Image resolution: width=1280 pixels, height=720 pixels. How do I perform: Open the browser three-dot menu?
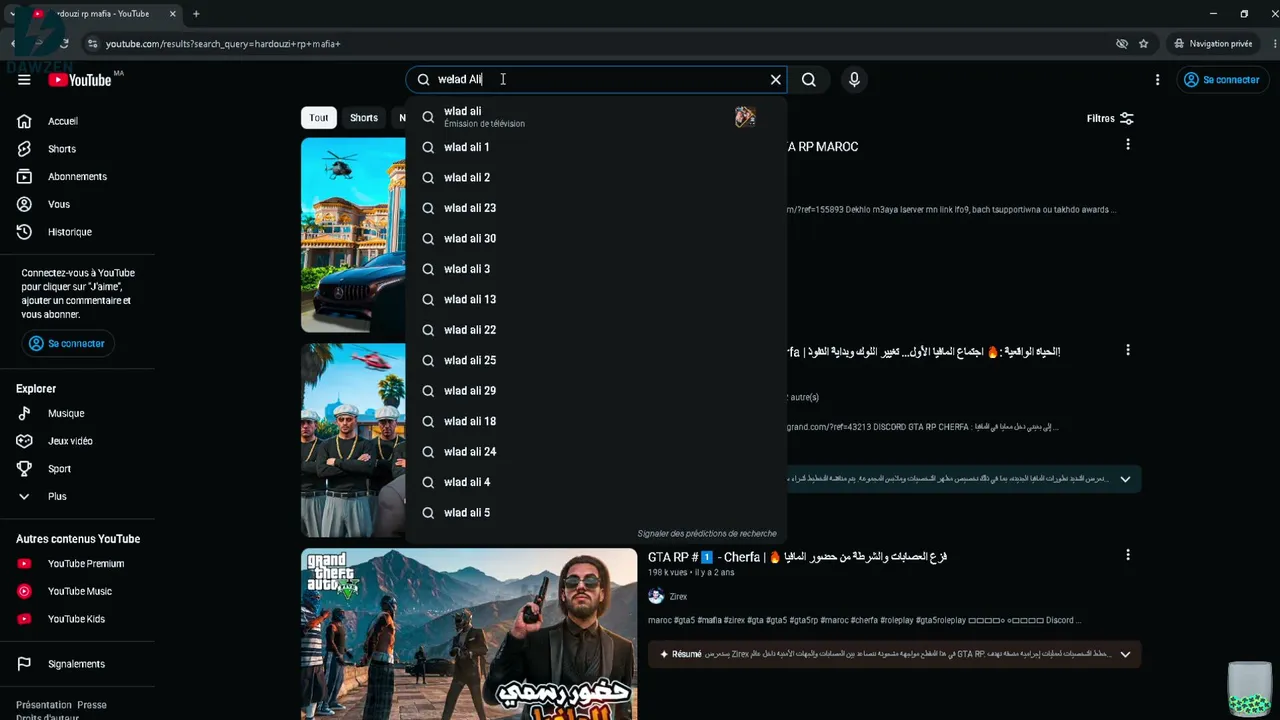[x=1275, y=44]
